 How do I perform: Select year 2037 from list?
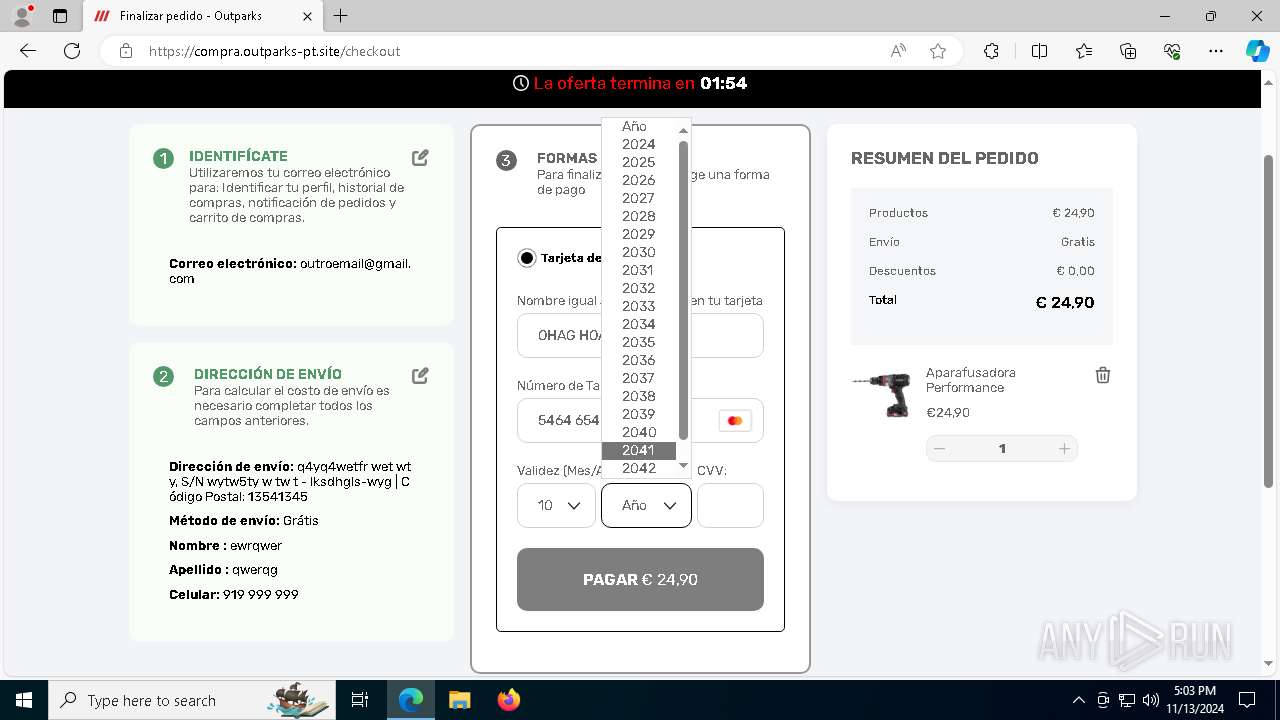click(639, 378)
